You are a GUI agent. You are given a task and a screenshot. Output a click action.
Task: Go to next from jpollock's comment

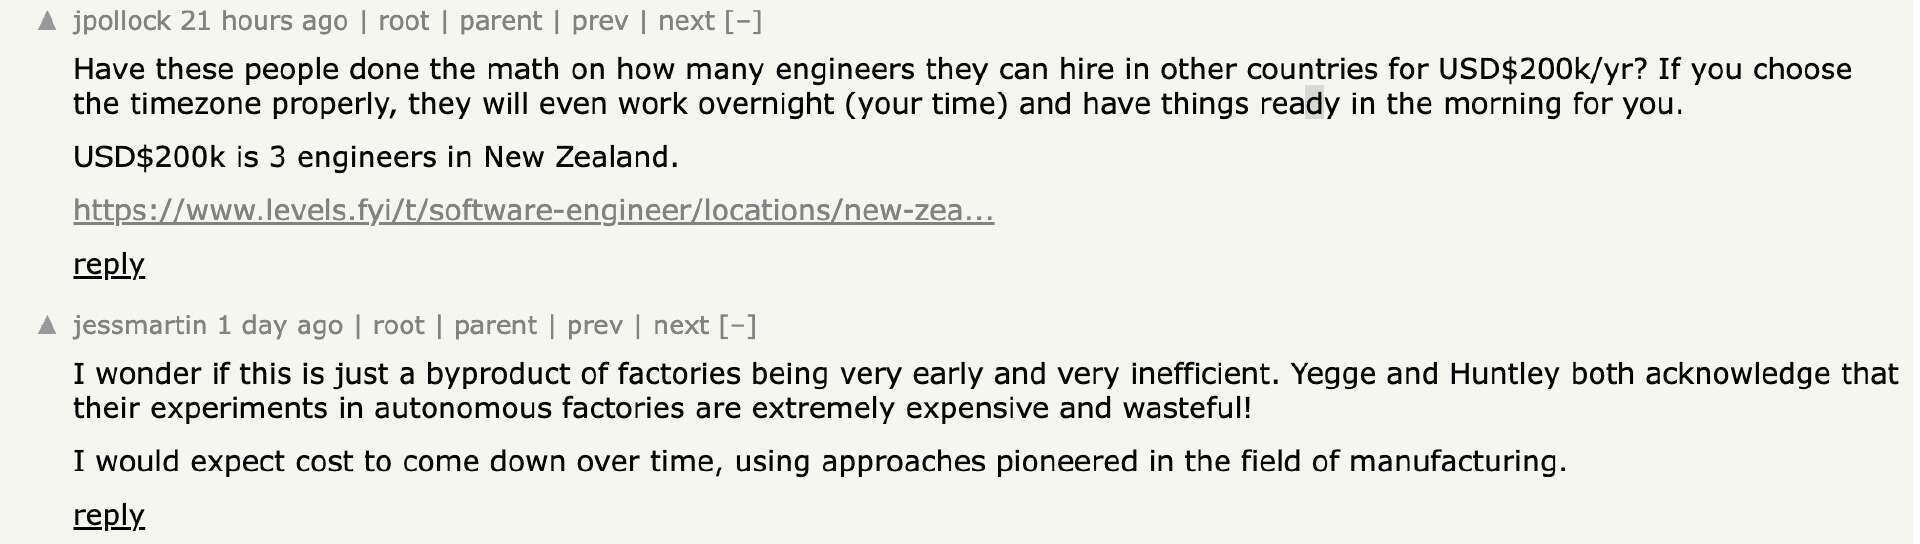686,21
